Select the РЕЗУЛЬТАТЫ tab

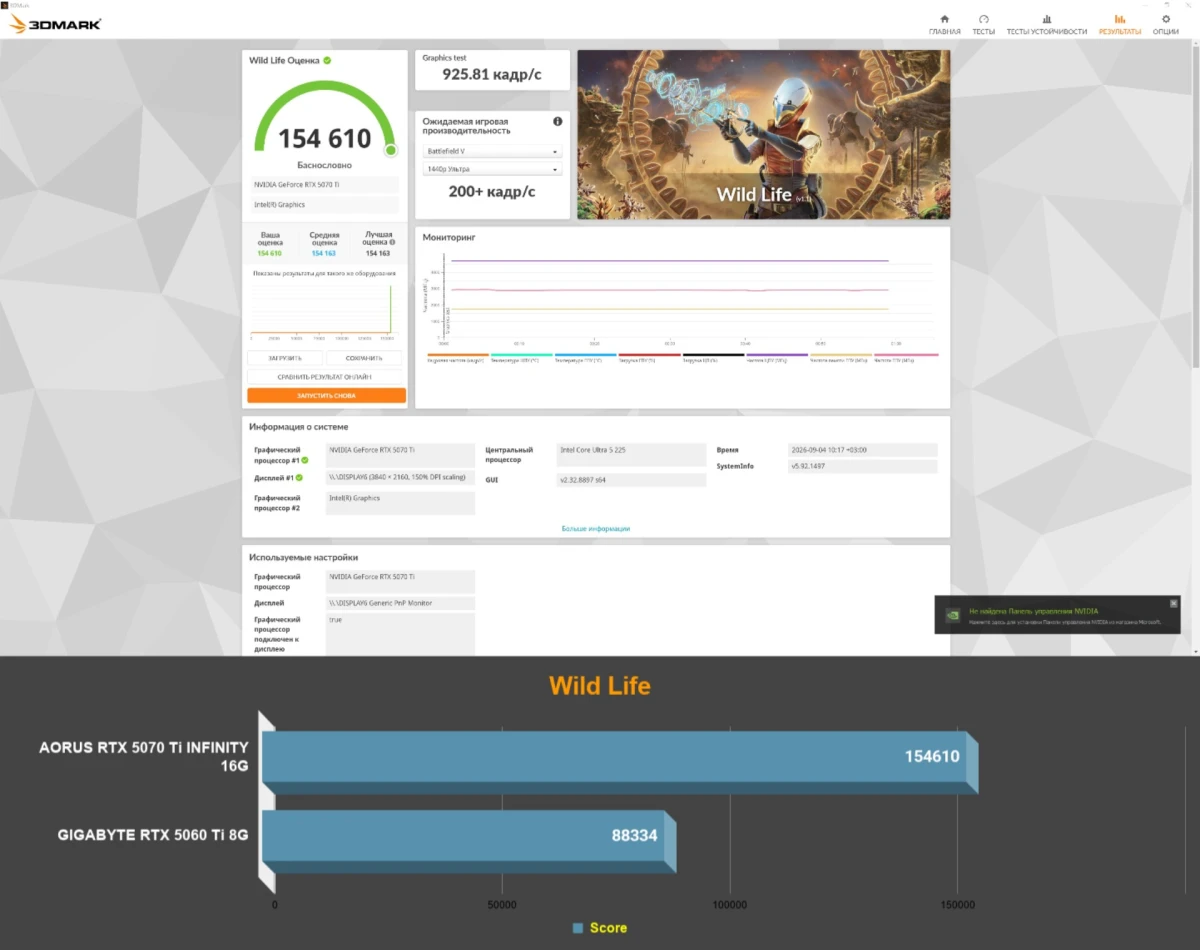pyautogui.click(x=1119, y=24)
